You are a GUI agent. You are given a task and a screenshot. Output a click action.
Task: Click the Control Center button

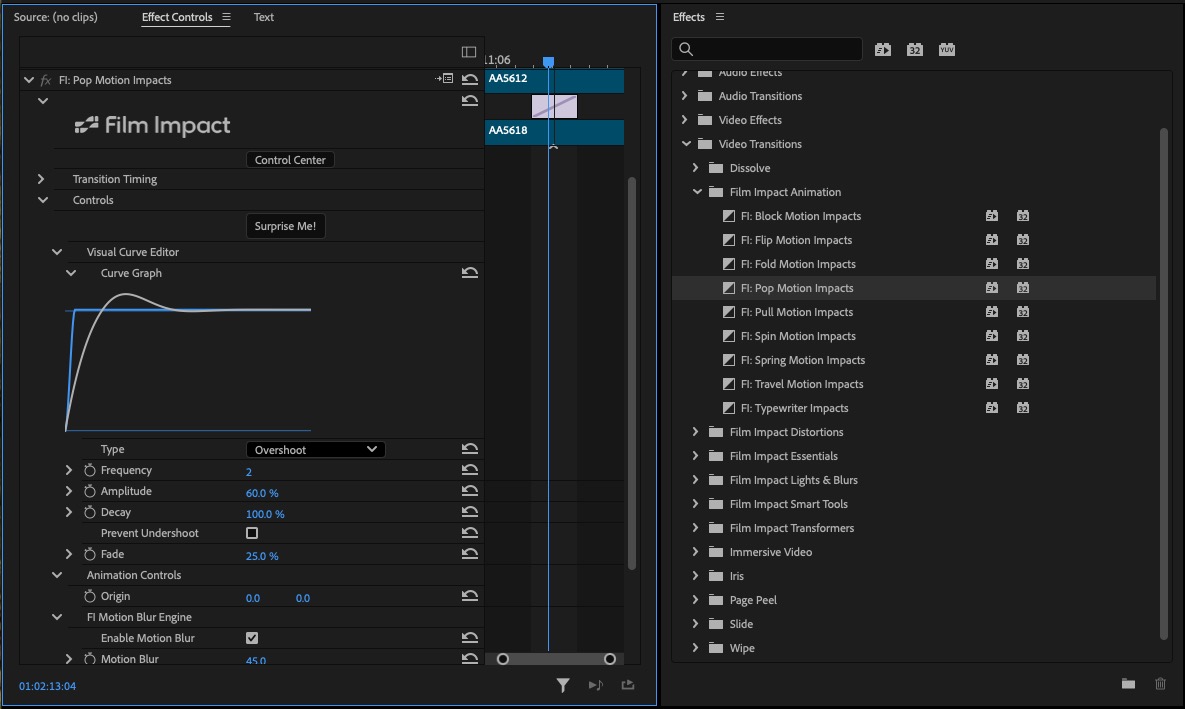tap(290, 160)
